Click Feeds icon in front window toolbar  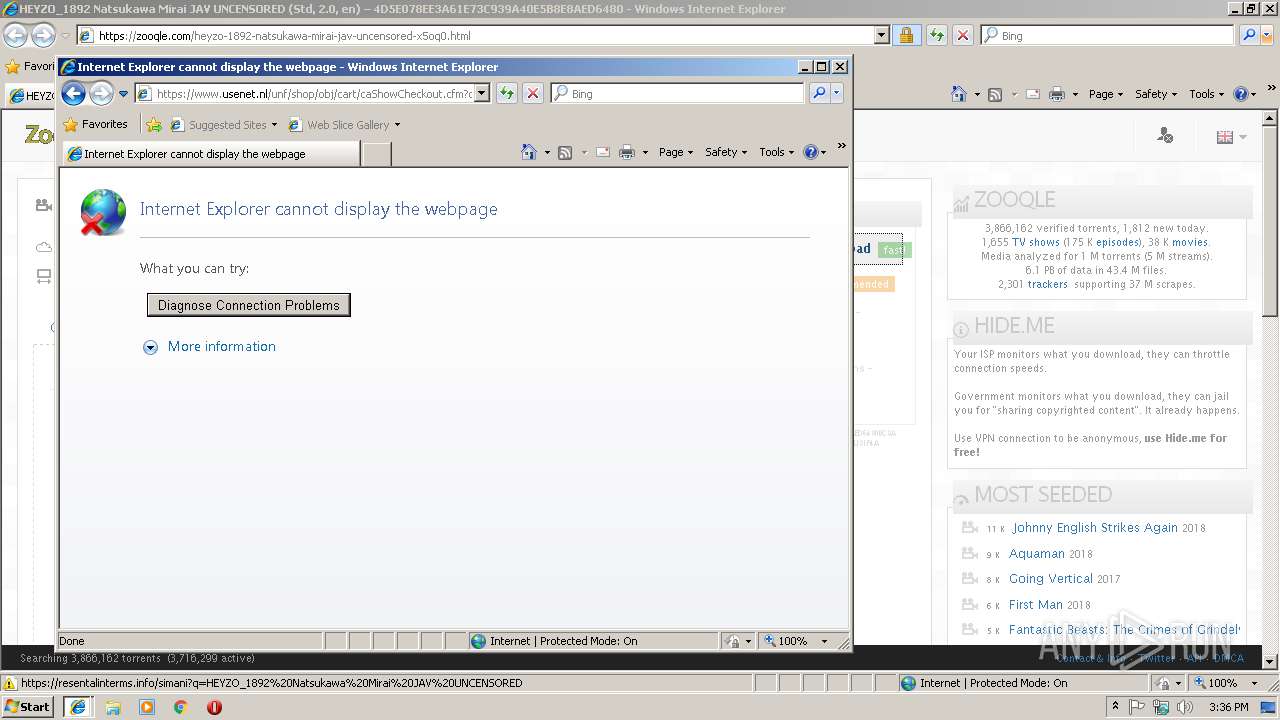click(x=565, y=152)
